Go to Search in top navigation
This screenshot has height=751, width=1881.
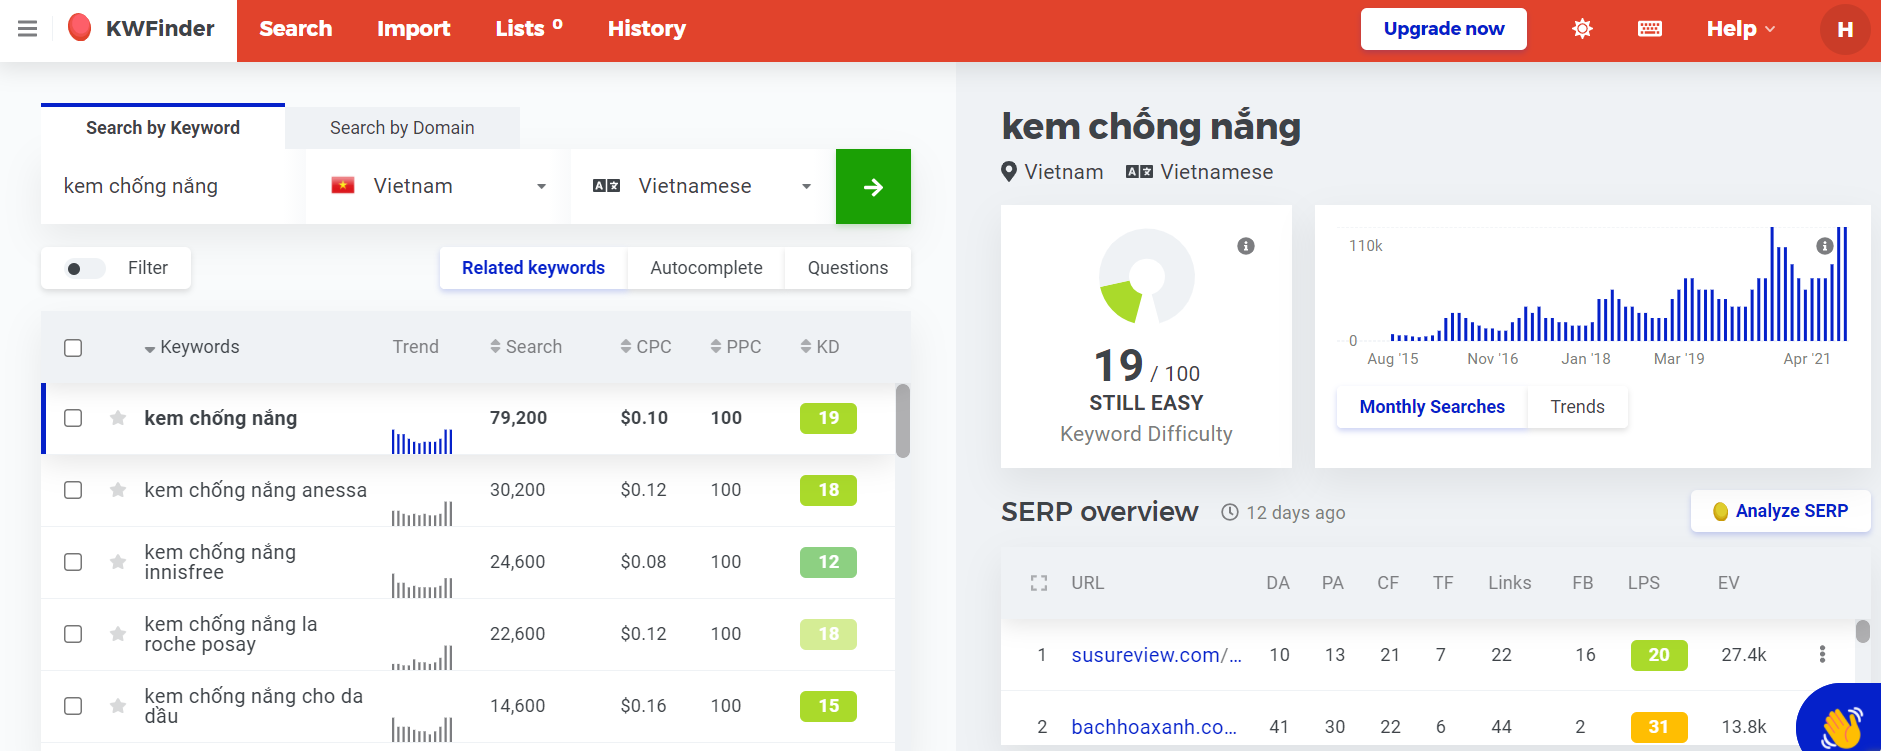296,29
